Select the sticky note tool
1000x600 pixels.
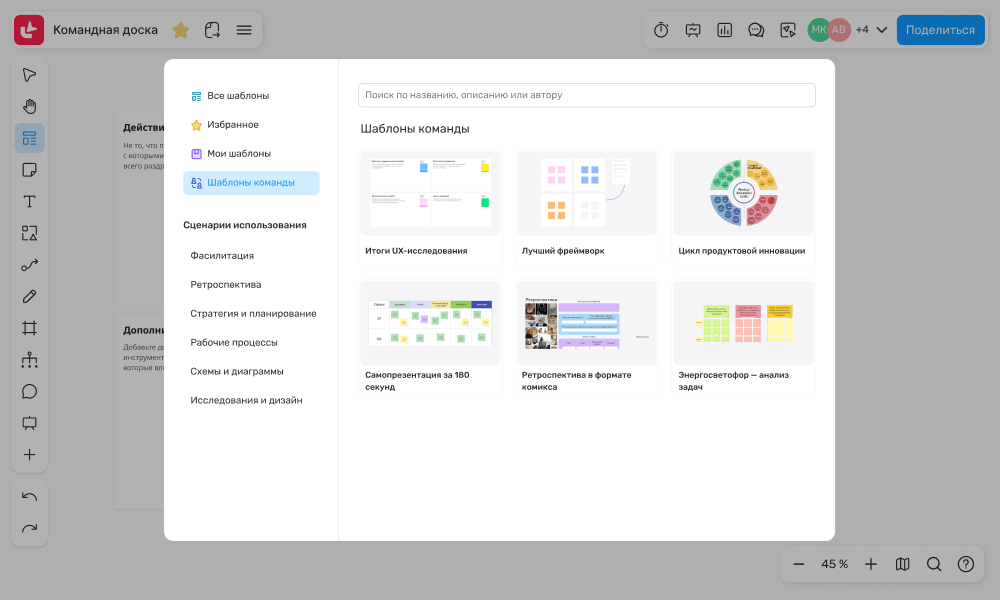coord(29,170)
